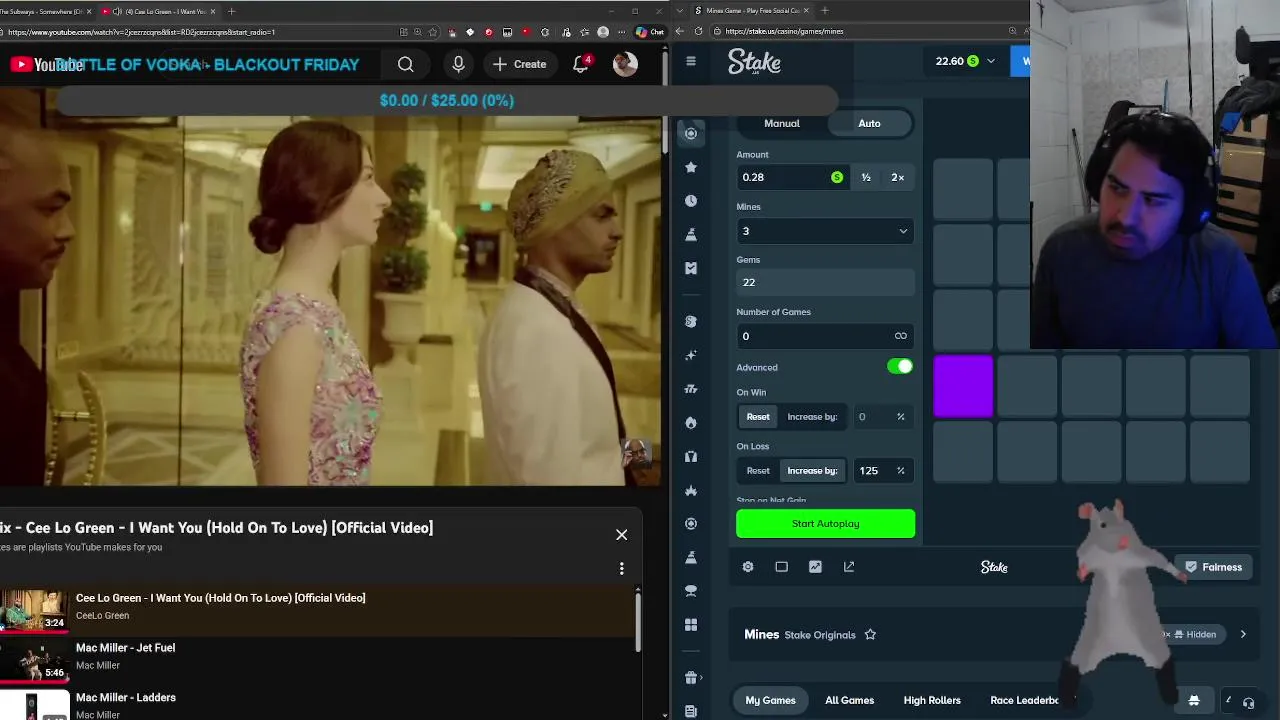1280x720 pixels.
Task: Click the Hidden bet badge
Action: [x=1194, y=634]
